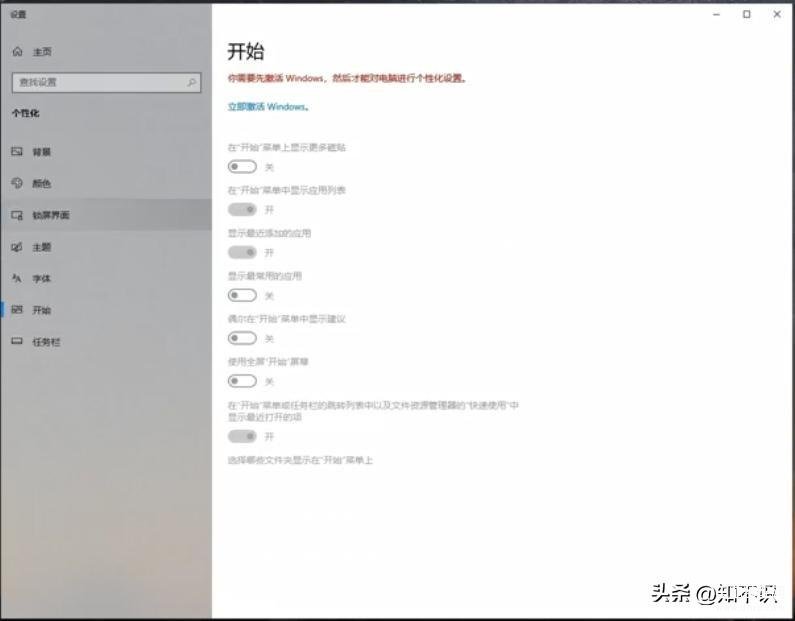Toggle 显示最常用的应用 switch
Screen dimensions: 795x621
[242, 295]
